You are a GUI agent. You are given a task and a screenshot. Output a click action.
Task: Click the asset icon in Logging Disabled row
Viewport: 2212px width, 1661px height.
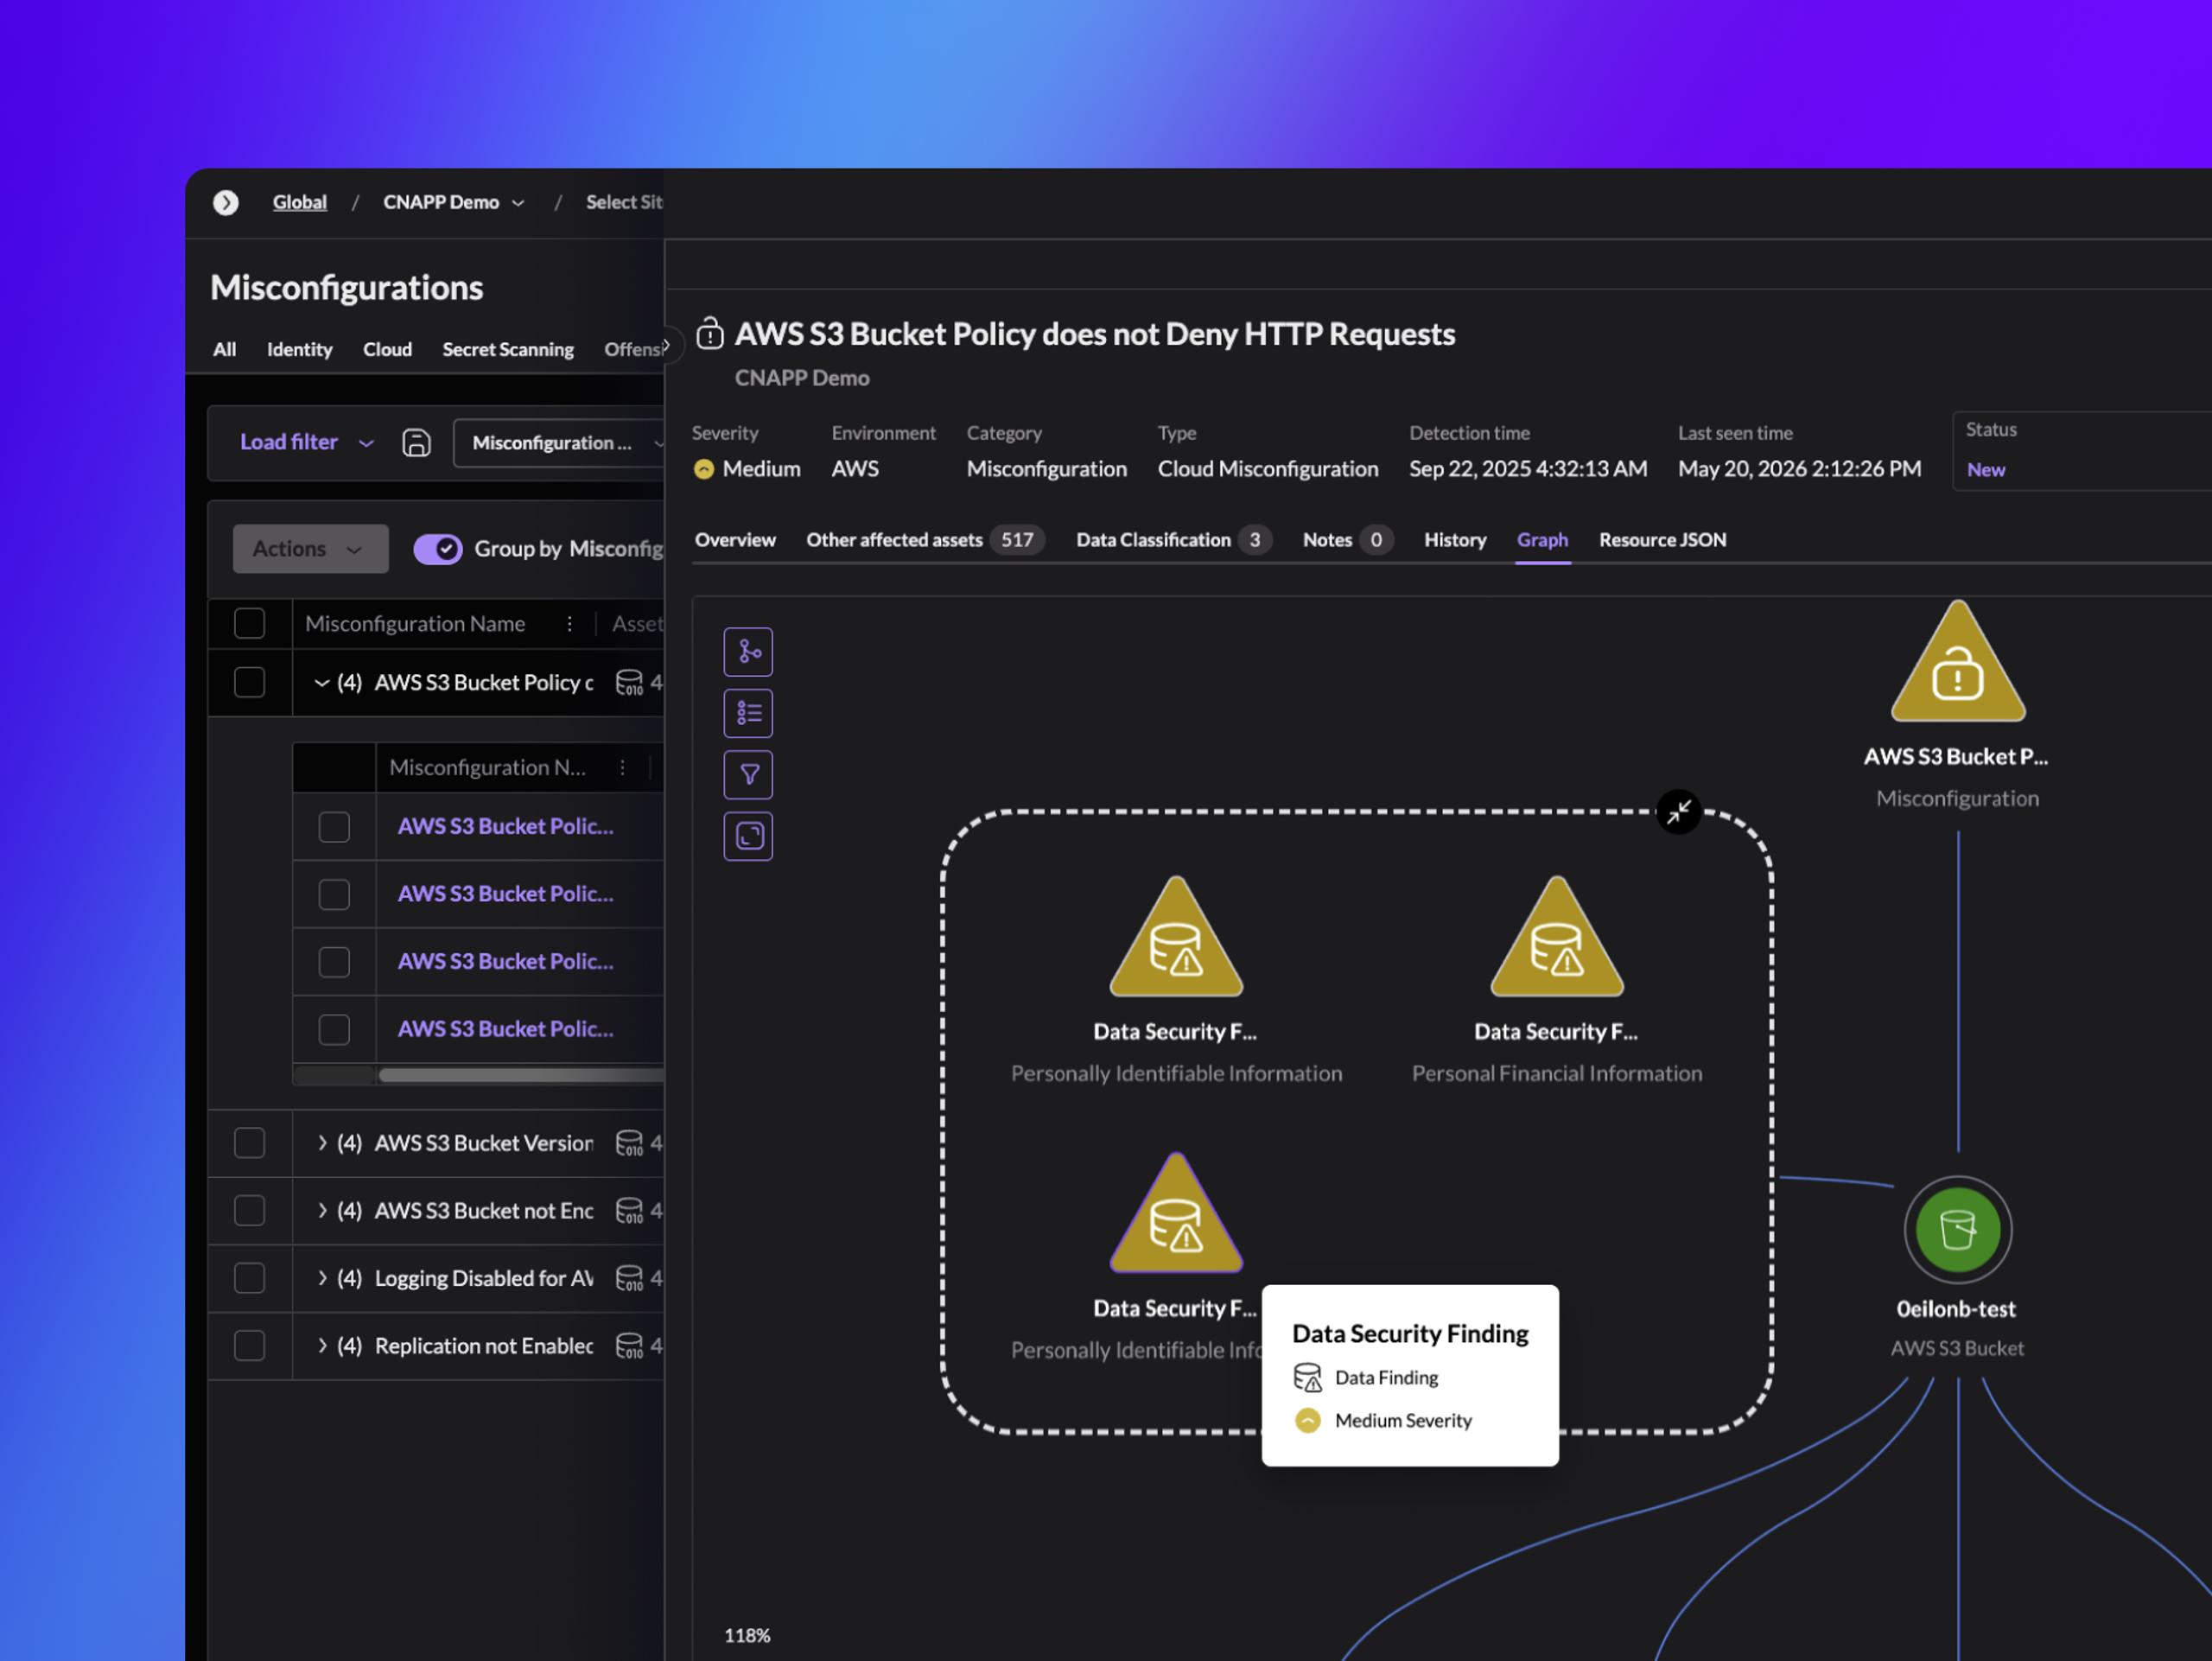pos(629,1278)
